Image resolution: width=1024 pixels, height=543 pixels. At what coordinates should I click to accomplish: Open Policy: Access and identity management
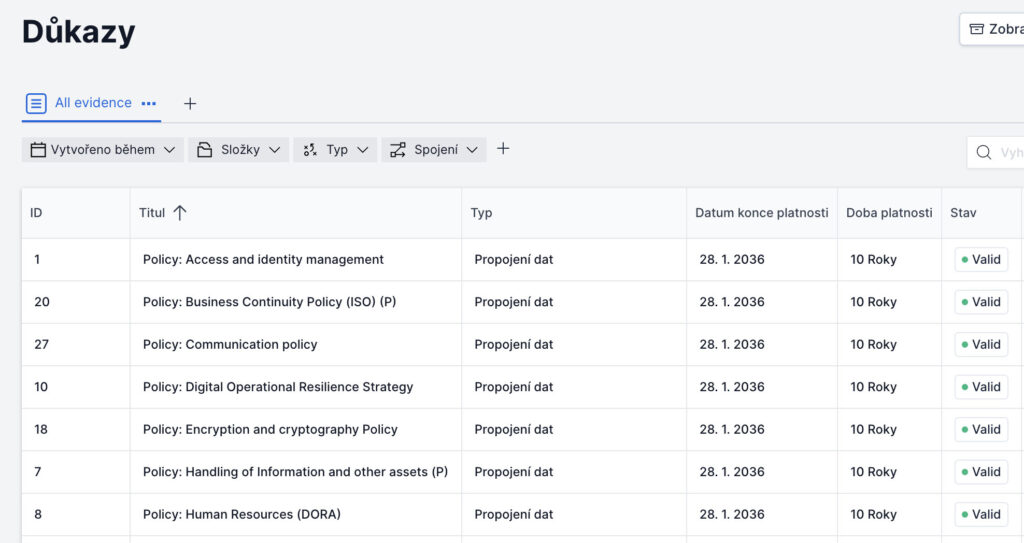click(263, 259)
